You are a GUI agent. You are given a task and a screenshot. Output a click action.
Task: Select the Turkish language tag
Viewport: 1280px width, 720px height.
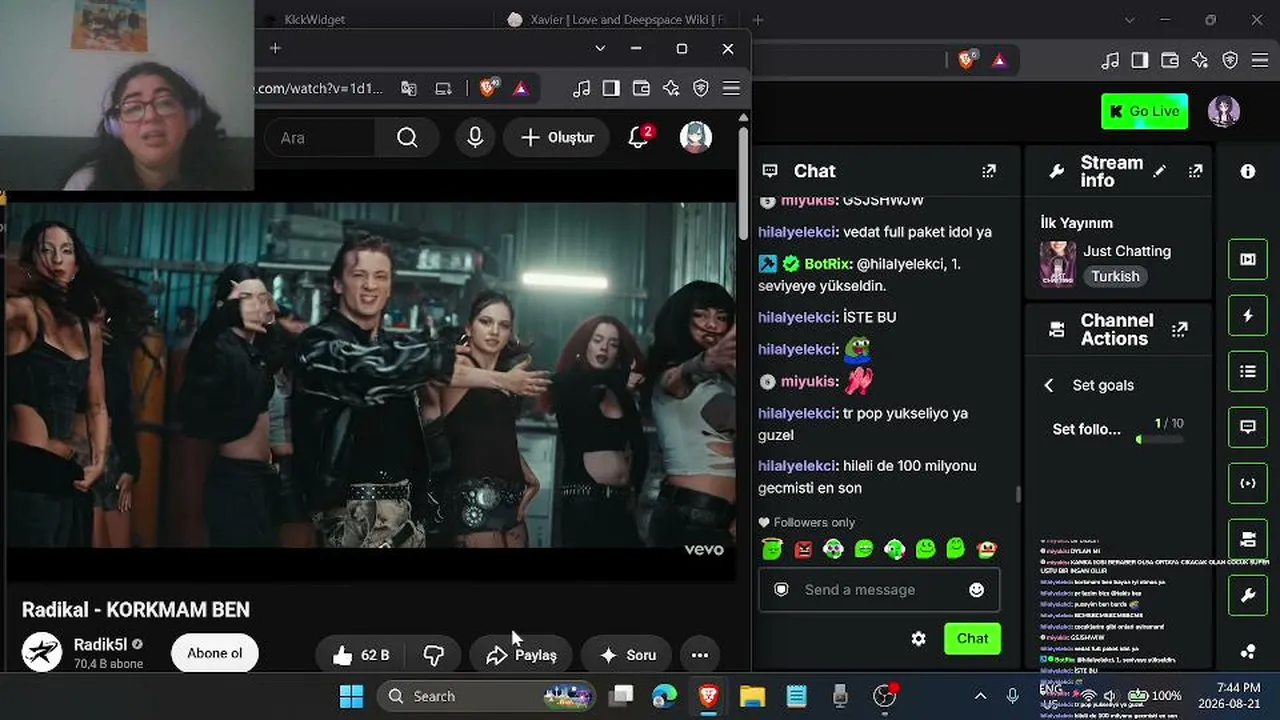[1115, 276]
